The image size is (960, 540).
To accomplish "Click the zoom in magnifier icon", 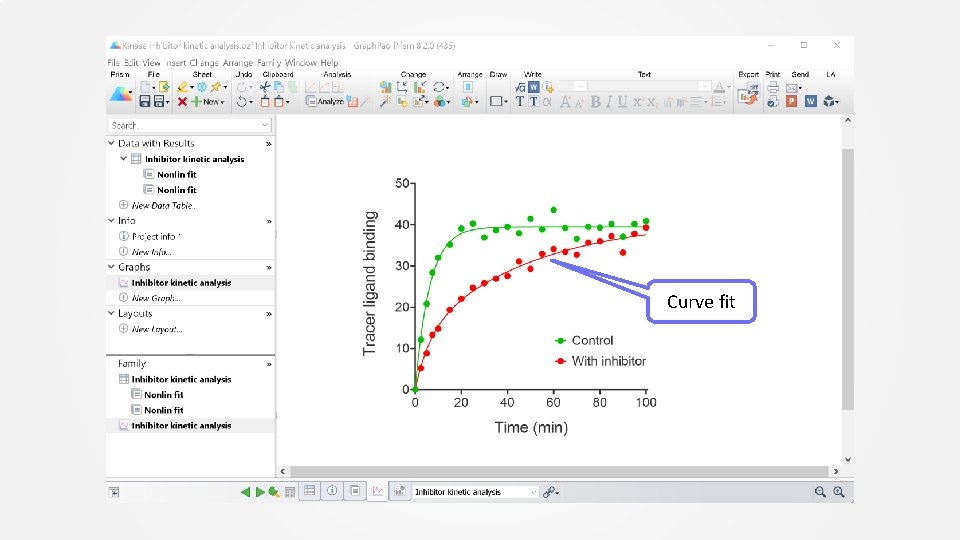I will (x=839, y=492).
